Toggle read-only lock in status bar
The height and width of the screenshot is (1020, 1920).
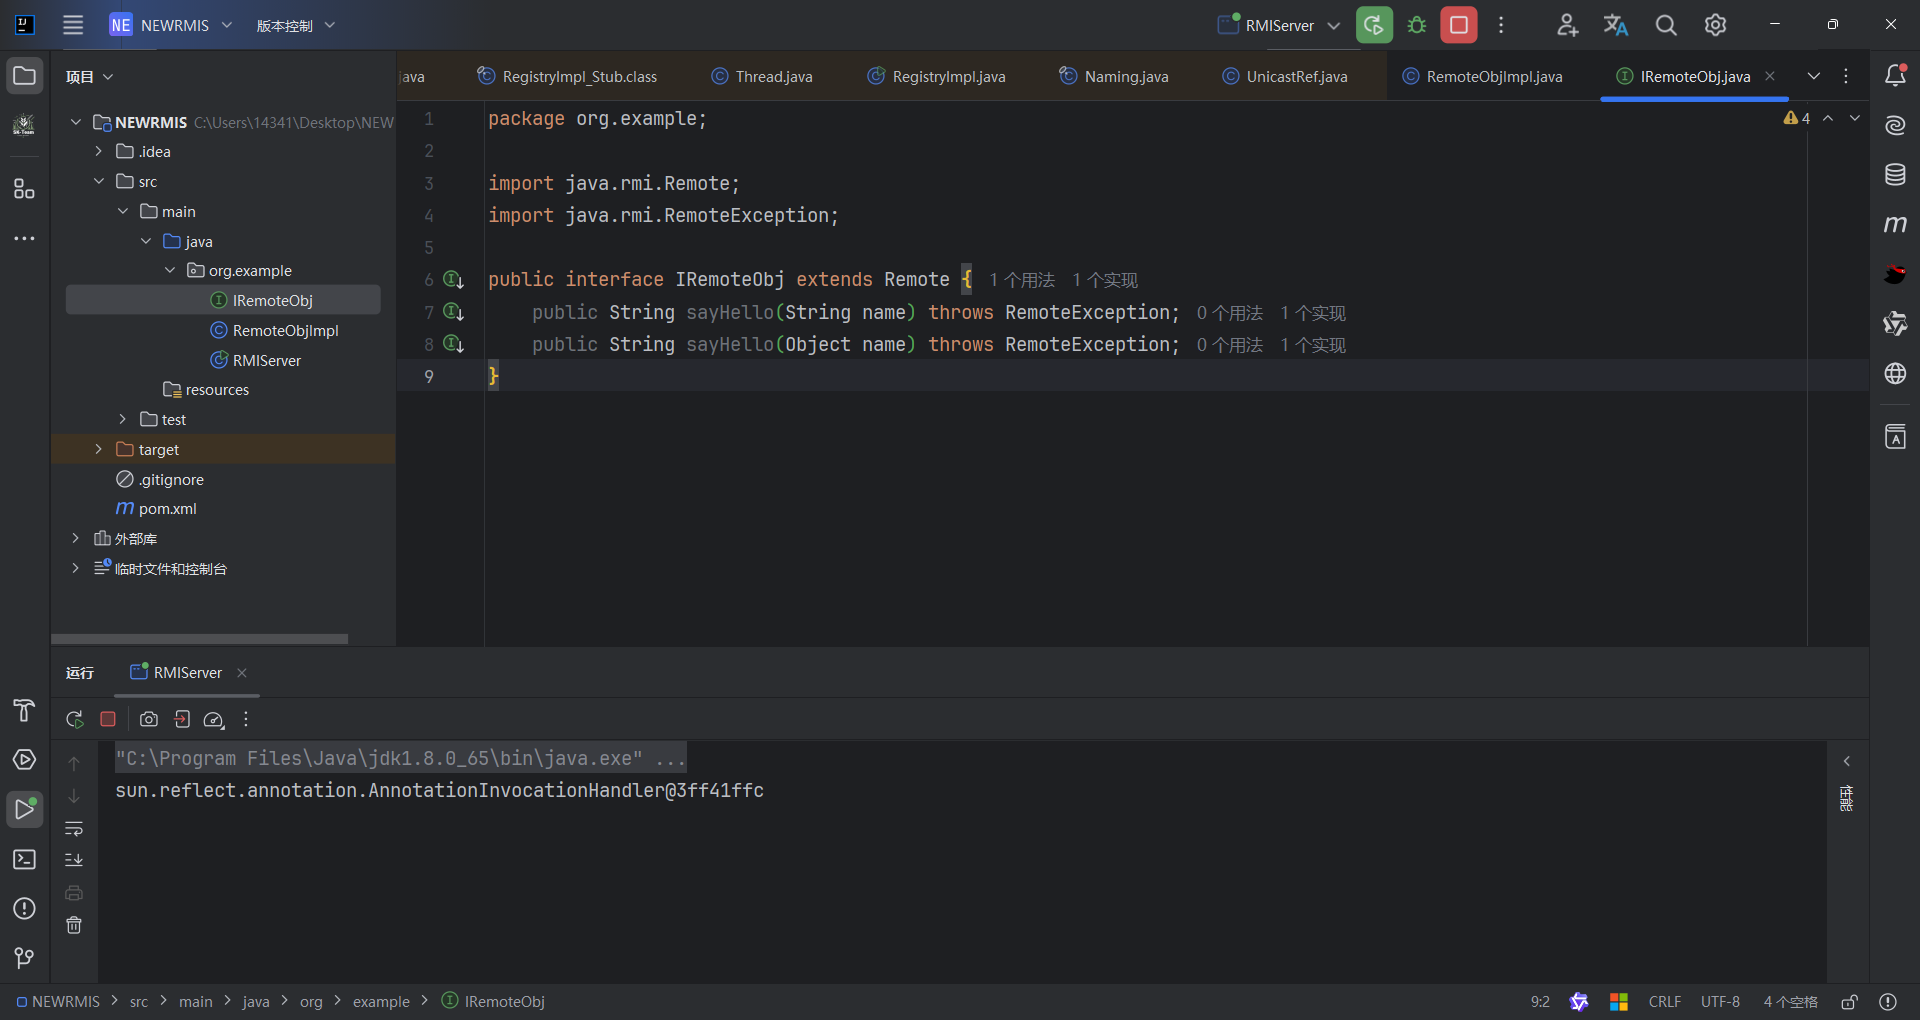[x=1849, y=1001]
